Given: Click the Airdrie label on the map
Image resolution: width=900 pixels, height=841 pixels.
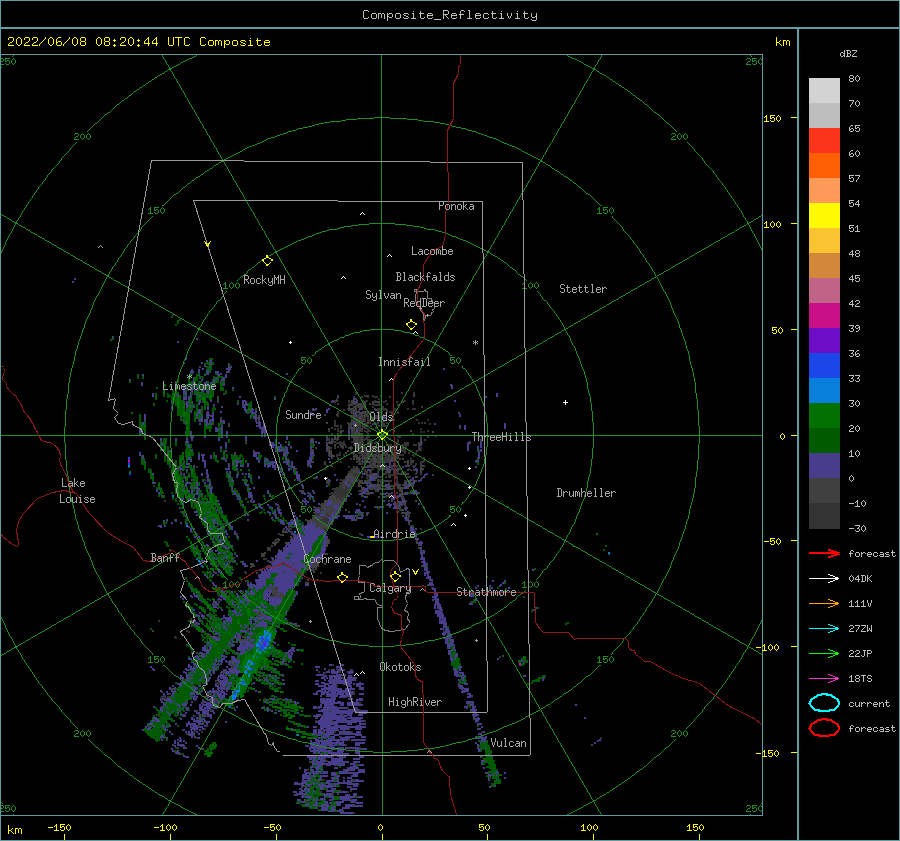Looking at the screenshot, I should pos(394,534).
